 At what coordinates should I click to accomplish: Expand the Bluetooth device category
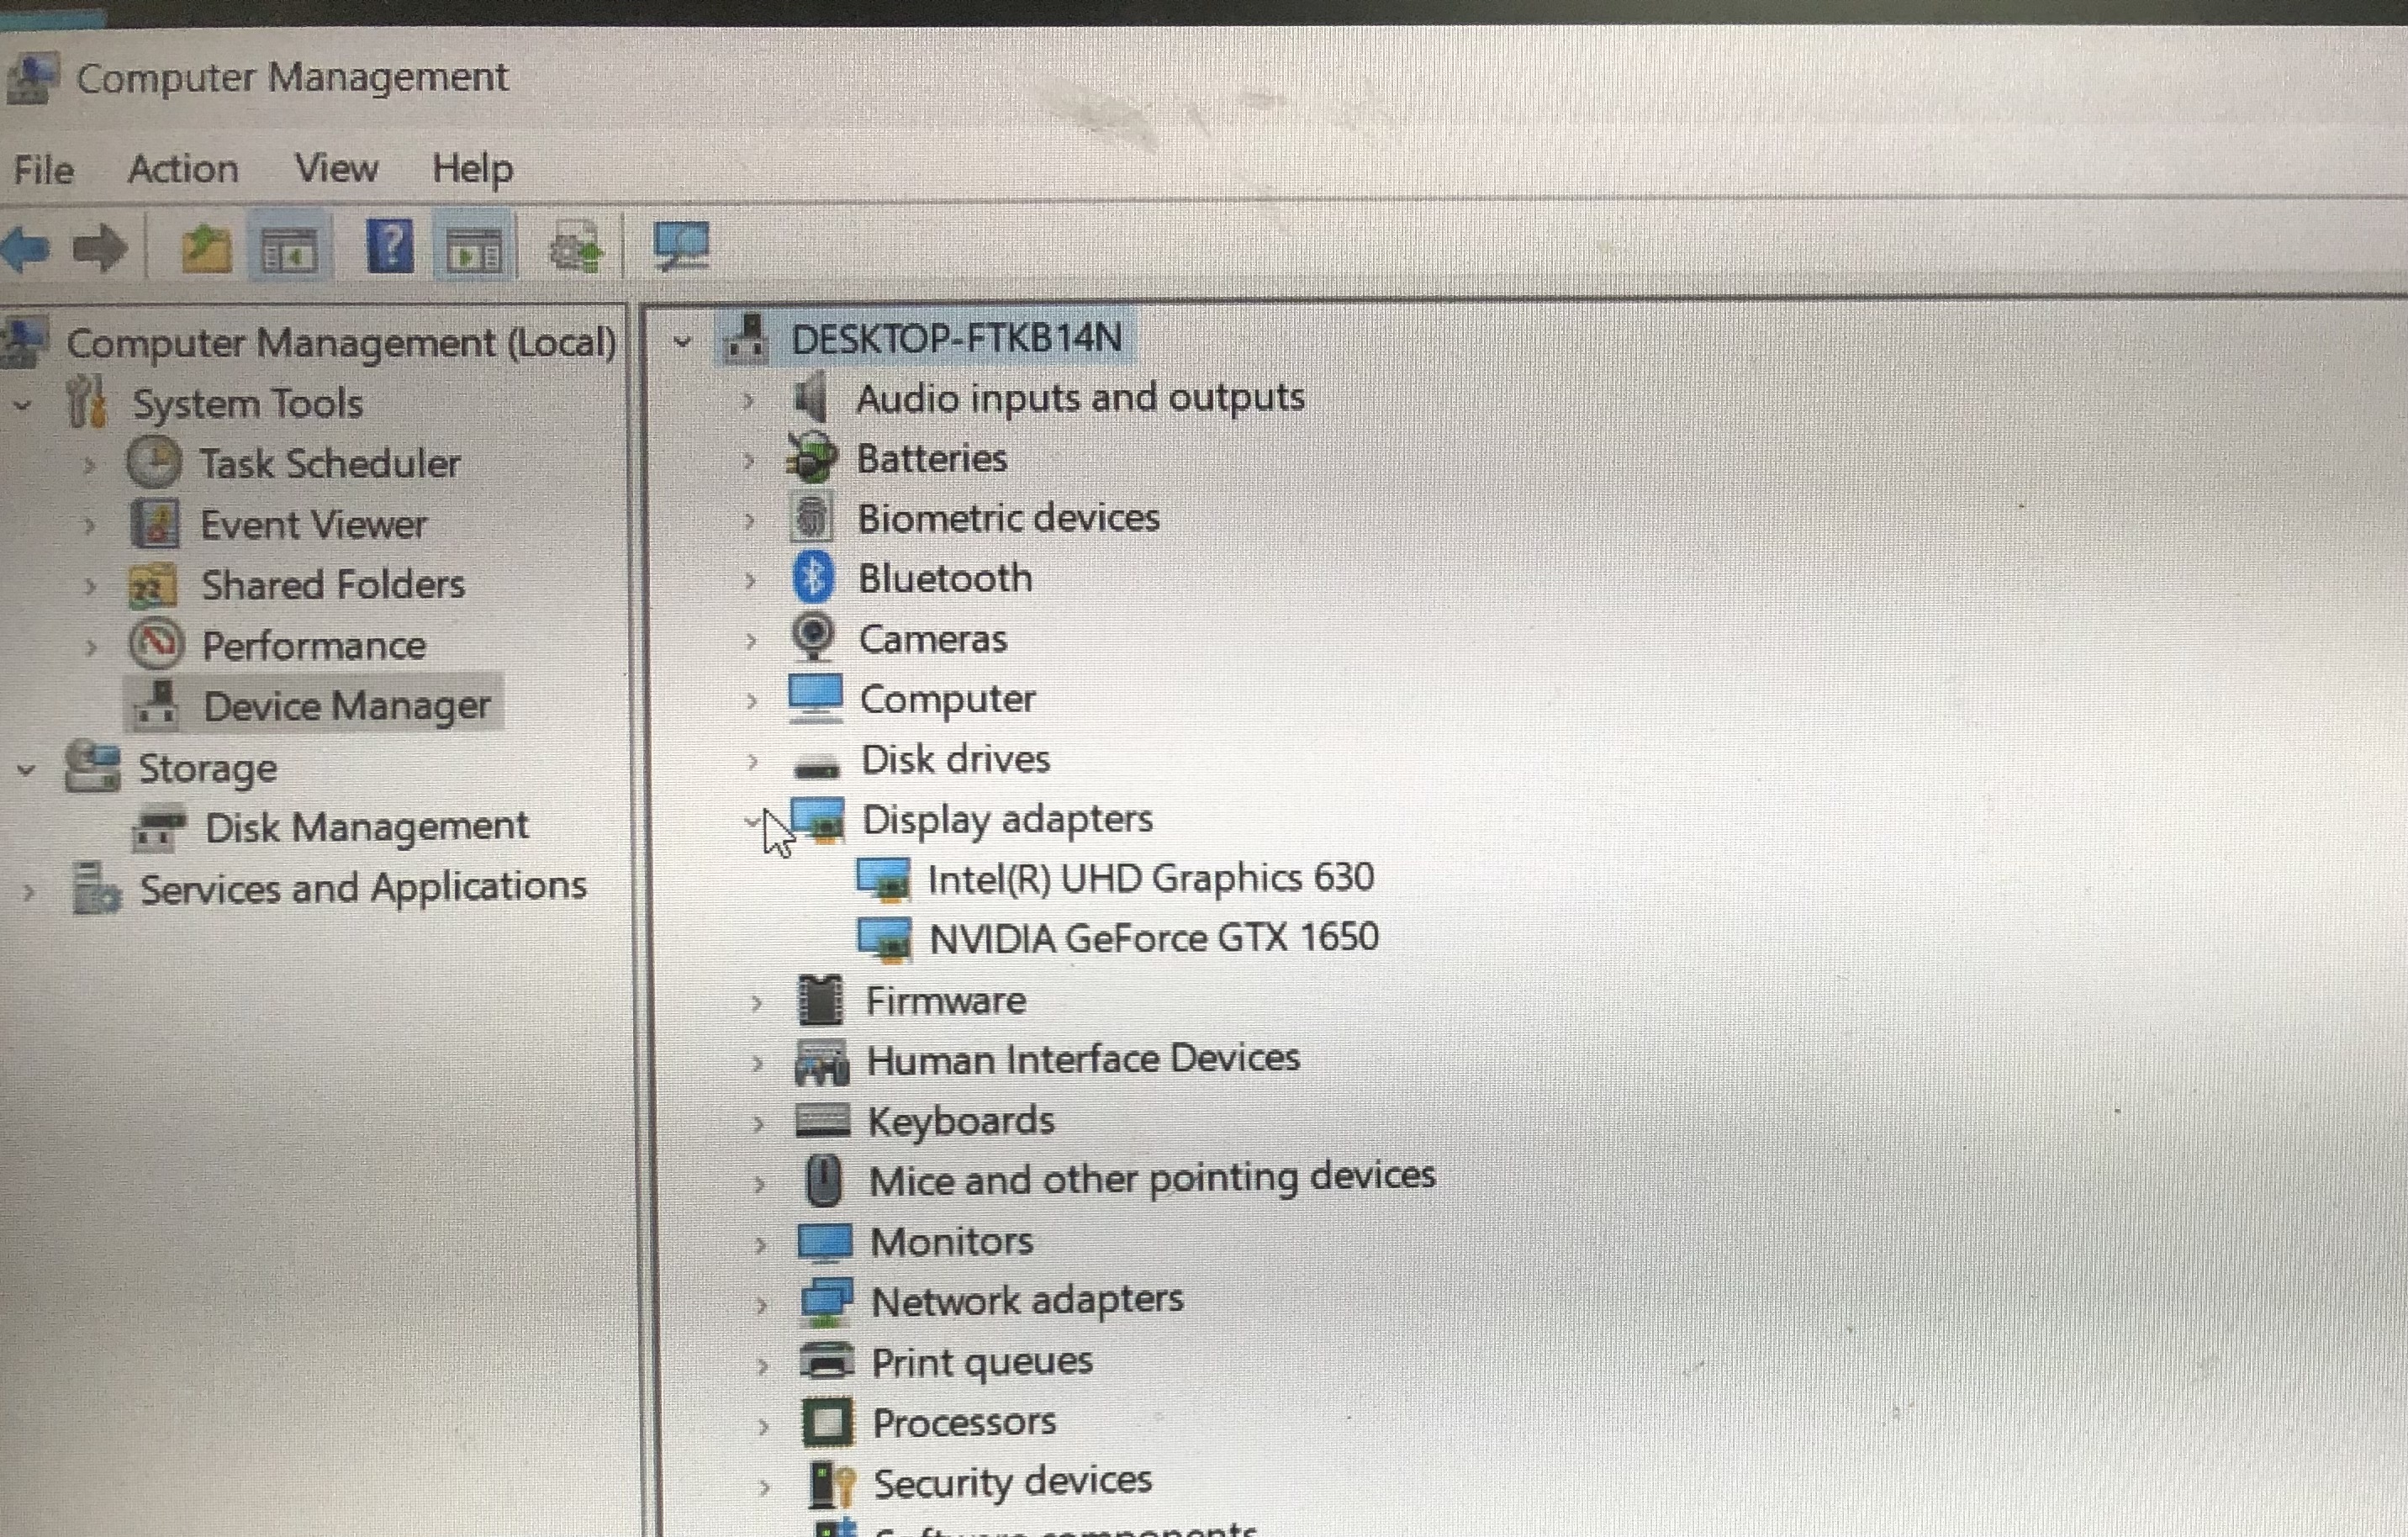[x=750, y=580]
